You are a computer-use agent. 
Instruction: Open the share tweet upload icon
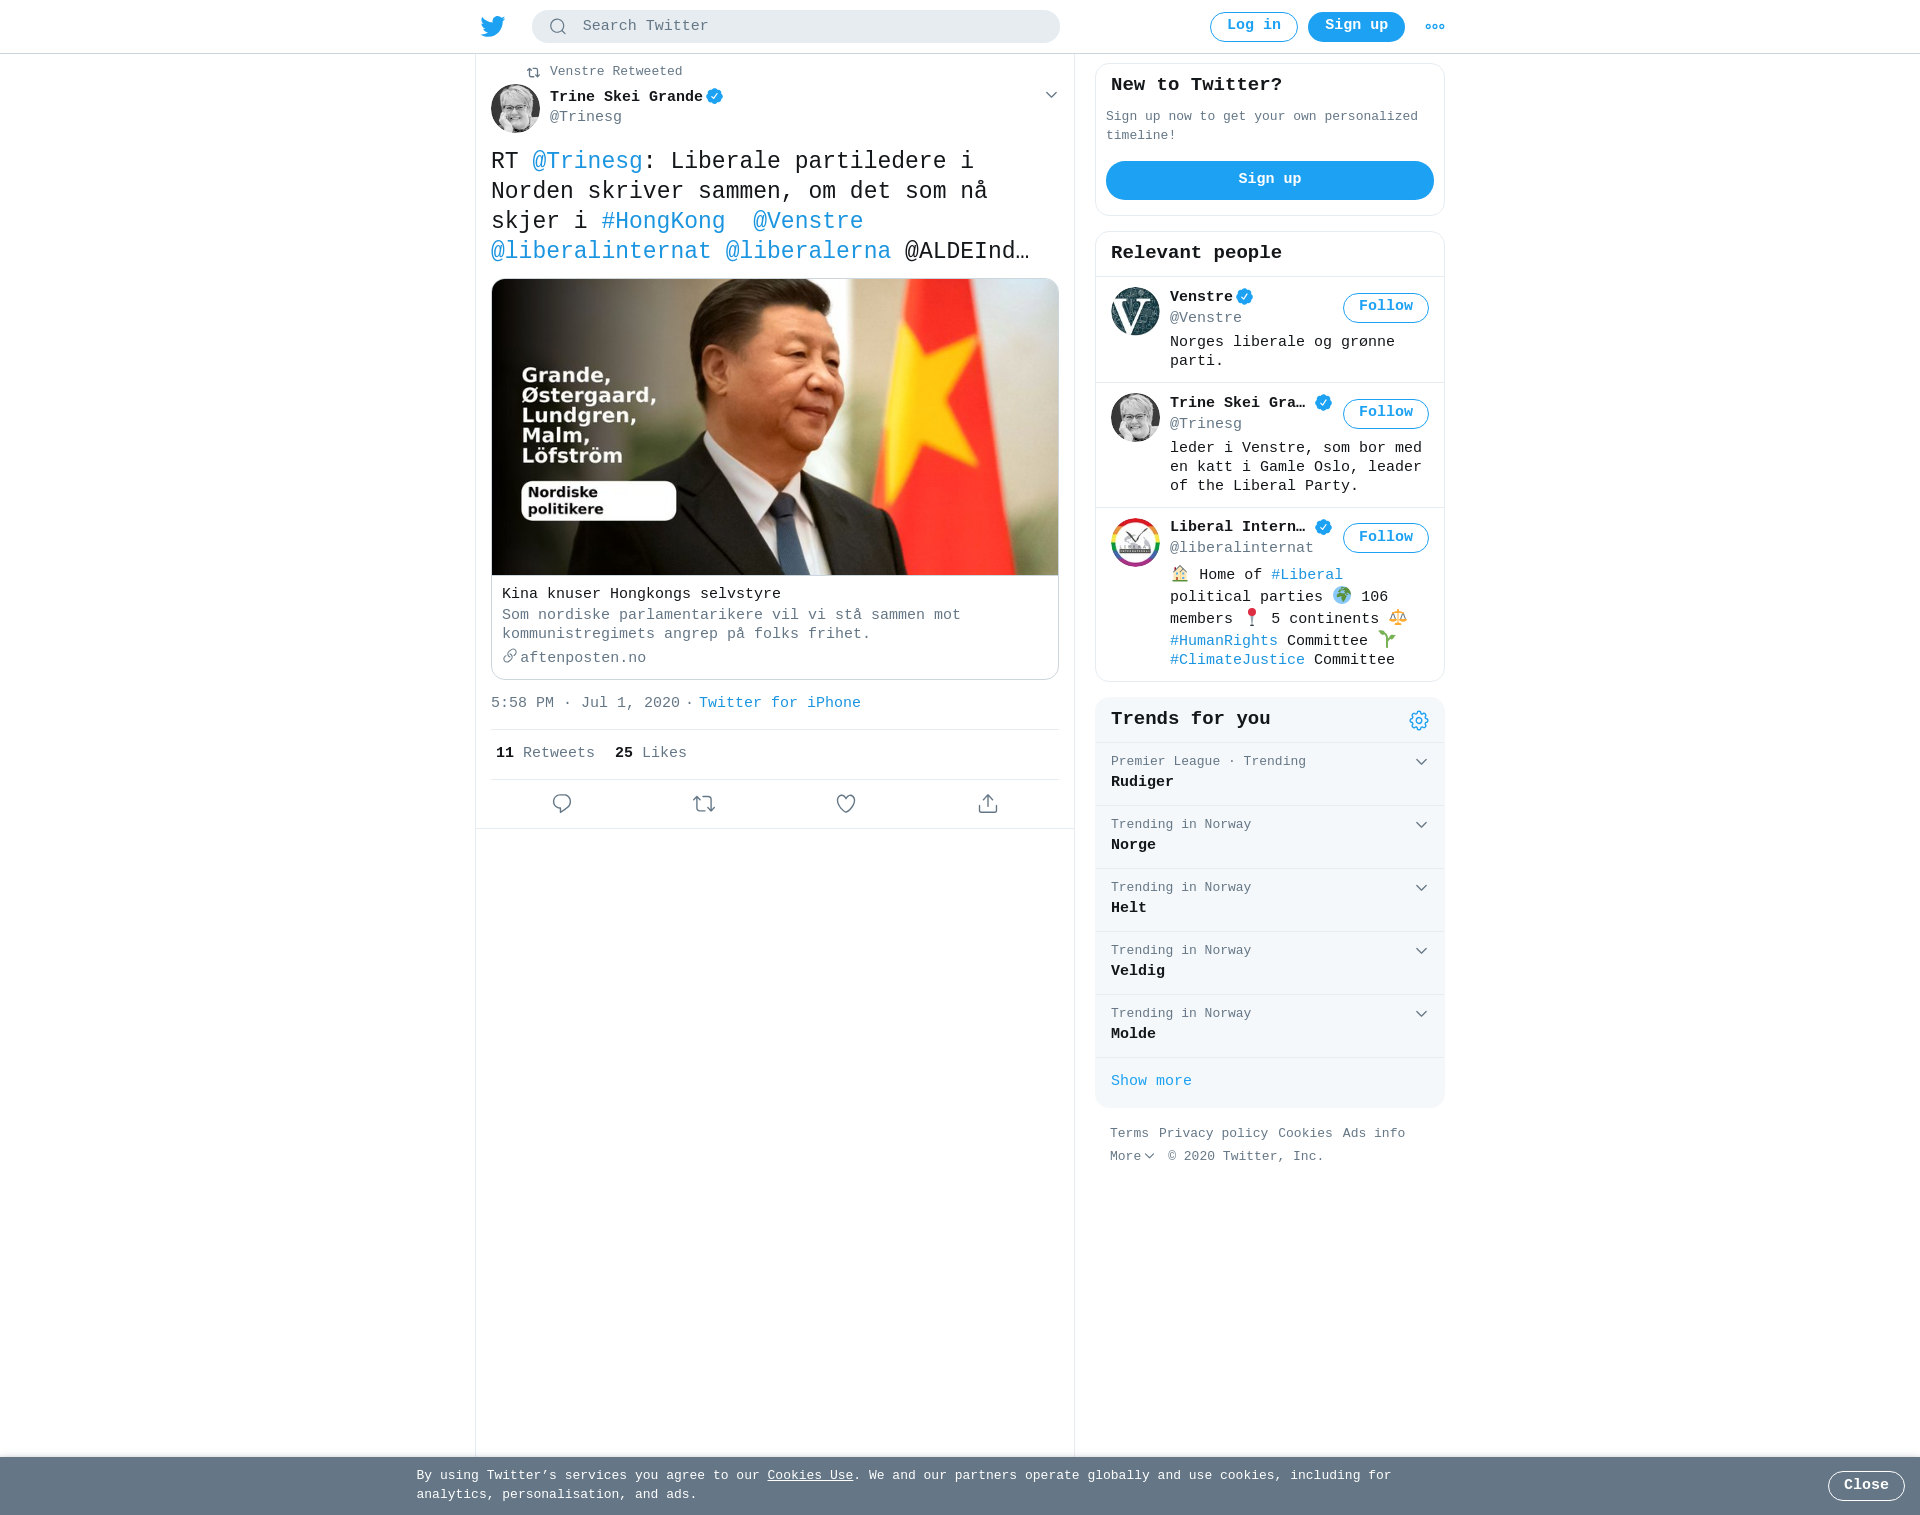[988, 803]
